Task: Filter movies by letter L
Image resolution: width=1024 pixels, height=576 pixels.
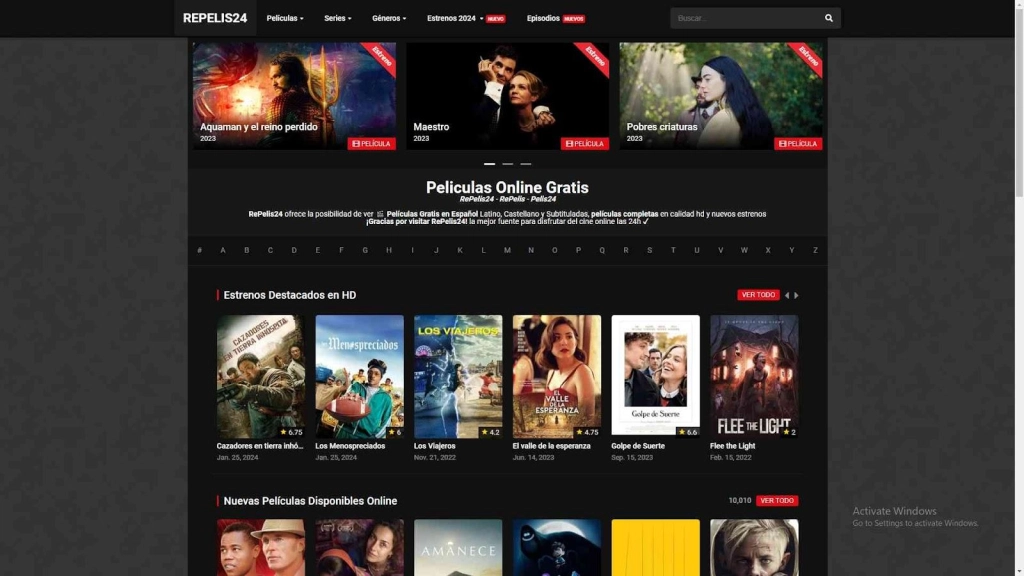Action: pos(483,250)
